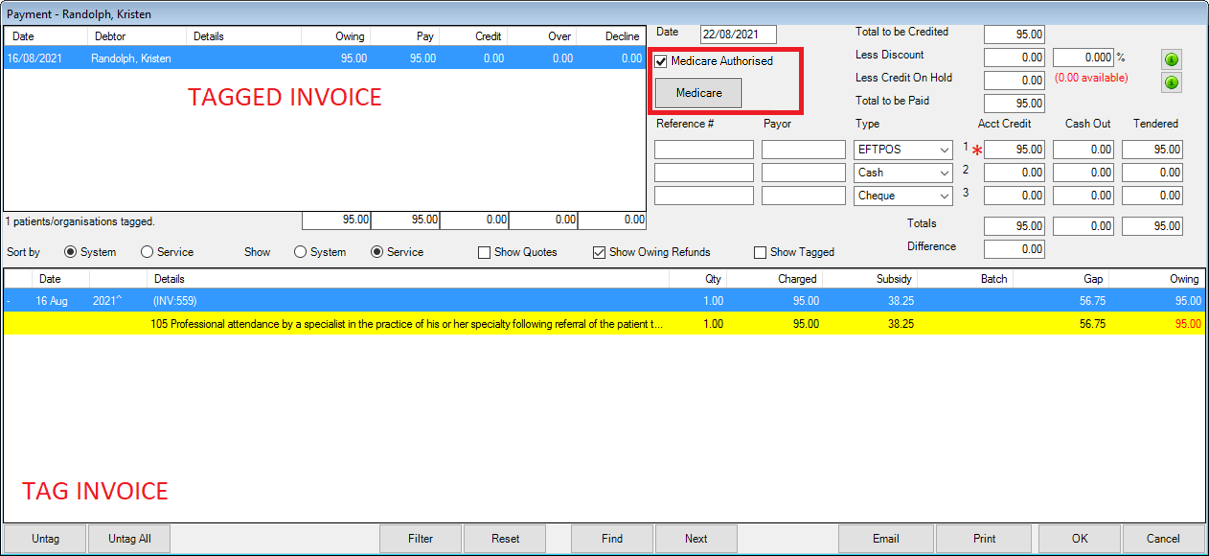Select Sort by System radio button
The height and width of the screenshot is (556, 1209).
[x=70, y=252]
